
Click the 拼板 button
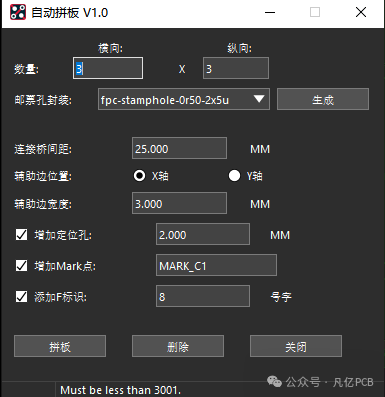point(60,346)
